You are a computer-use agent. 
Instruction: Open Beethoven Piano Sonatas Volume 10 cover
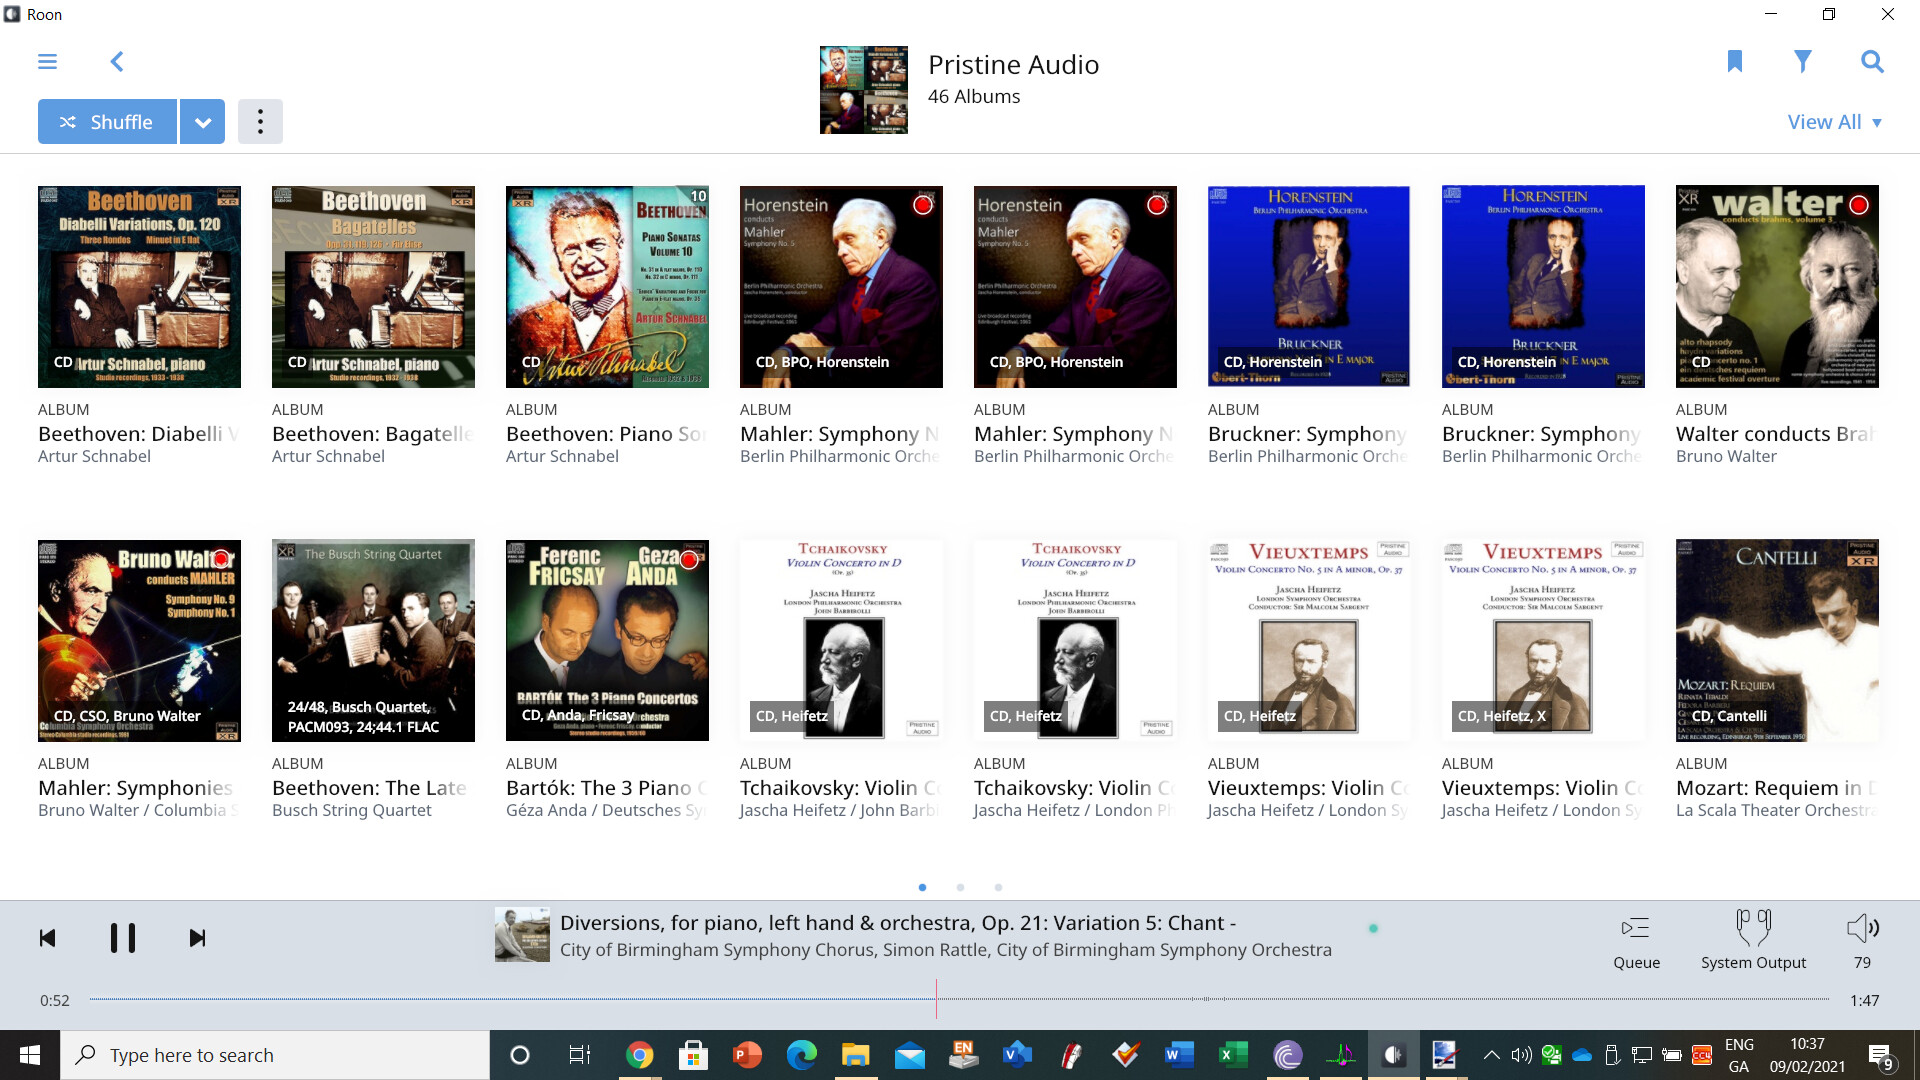(x=607, y=287)
